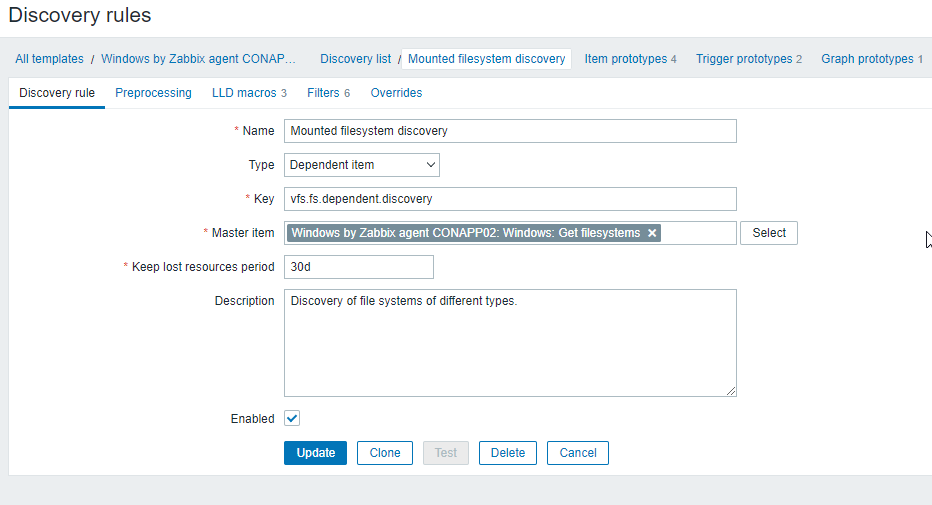Open the Overrides tab
The height and width of the screenshot is (505, 932).
click(x=396, y=93)
